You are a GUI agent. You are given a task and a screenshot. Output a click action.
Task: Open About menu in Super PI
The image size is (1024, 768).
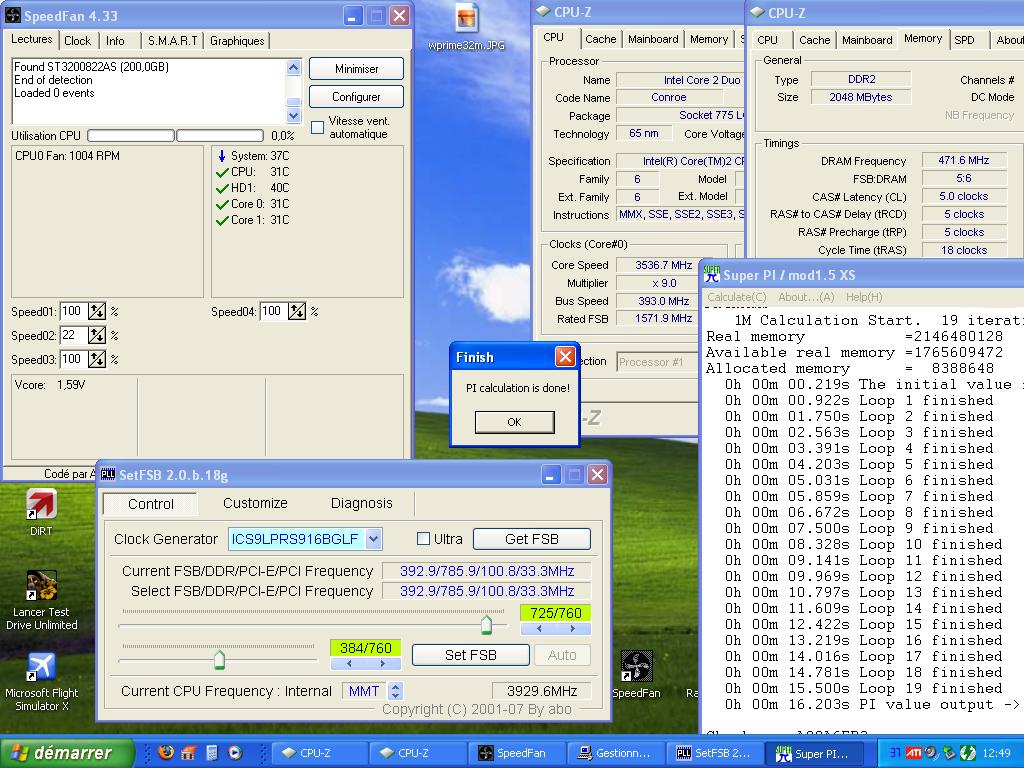click(806, 297)
